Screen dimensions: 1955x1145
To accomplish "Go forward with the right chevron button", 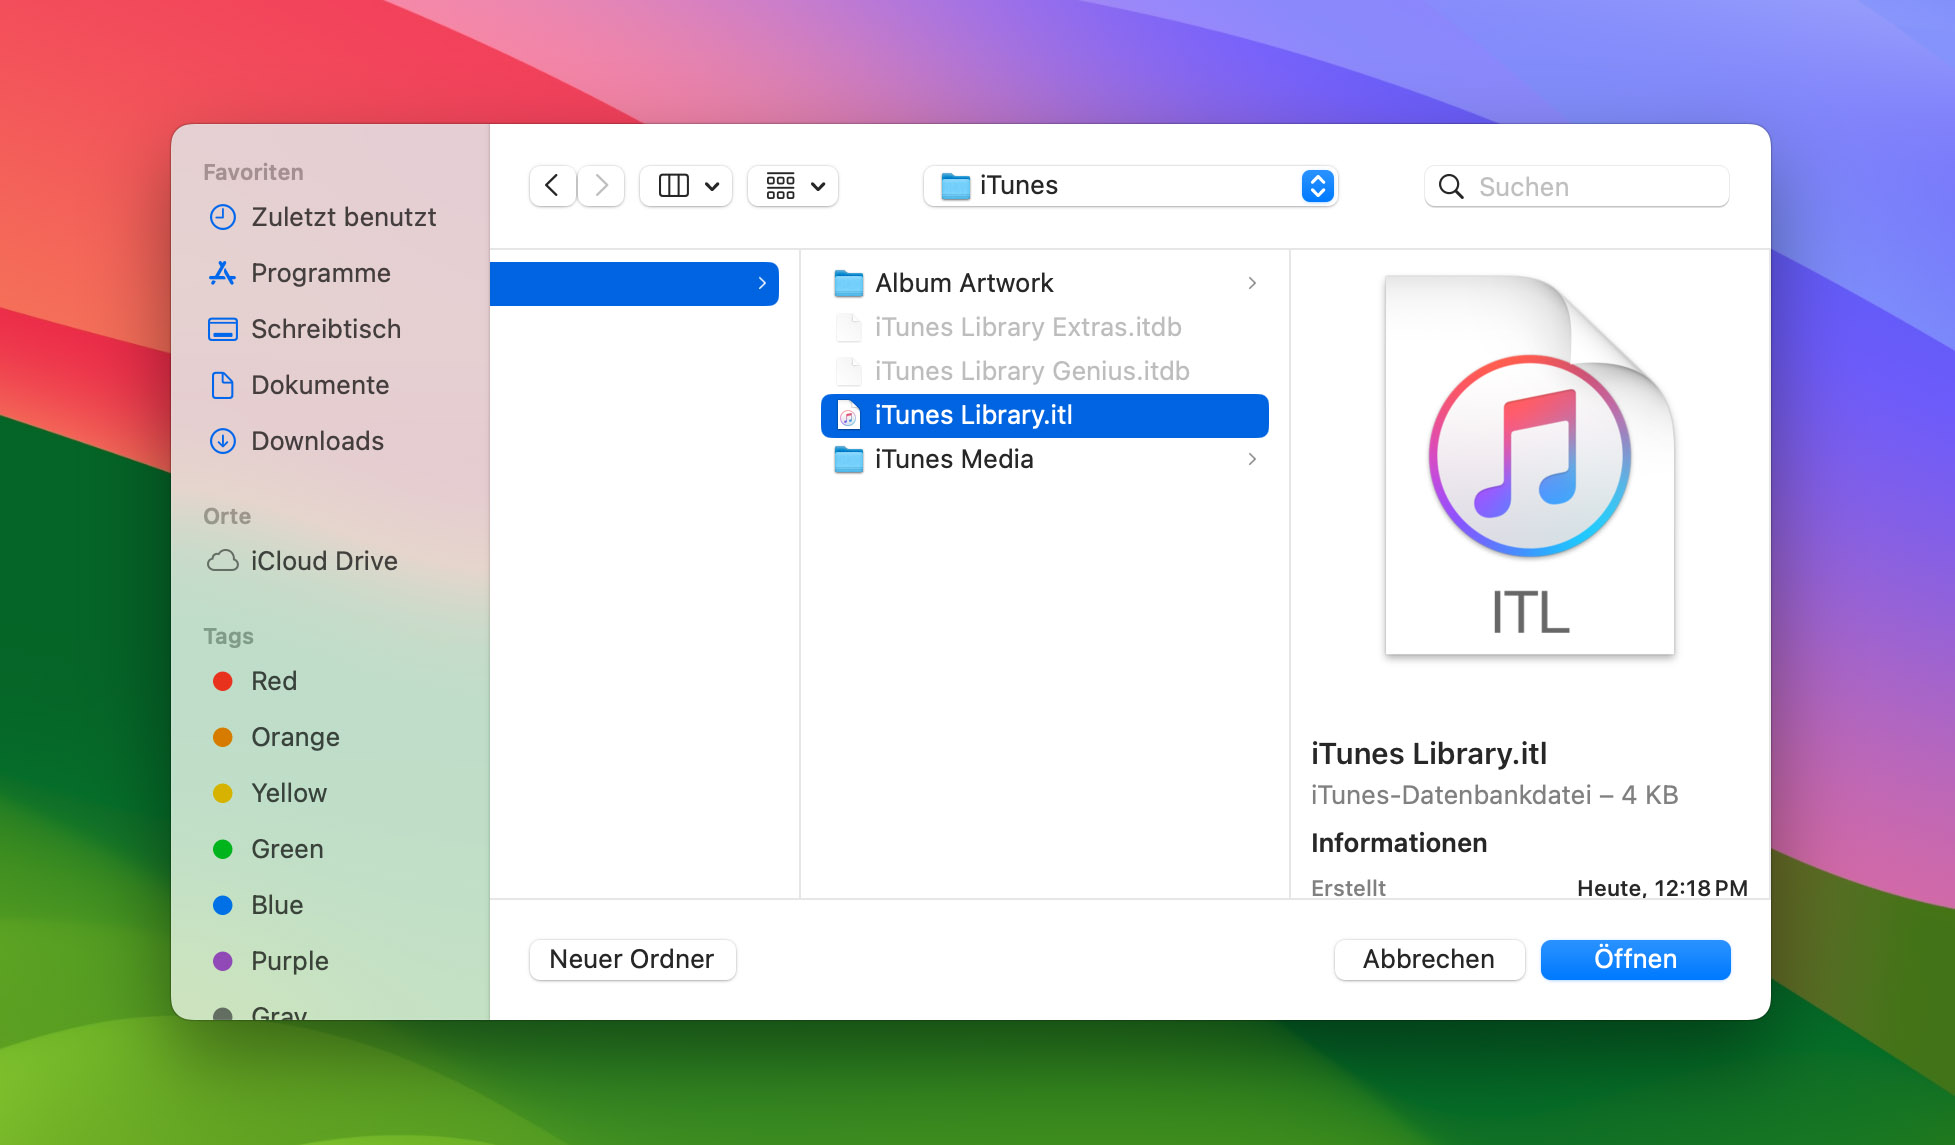I will [601, 186].
